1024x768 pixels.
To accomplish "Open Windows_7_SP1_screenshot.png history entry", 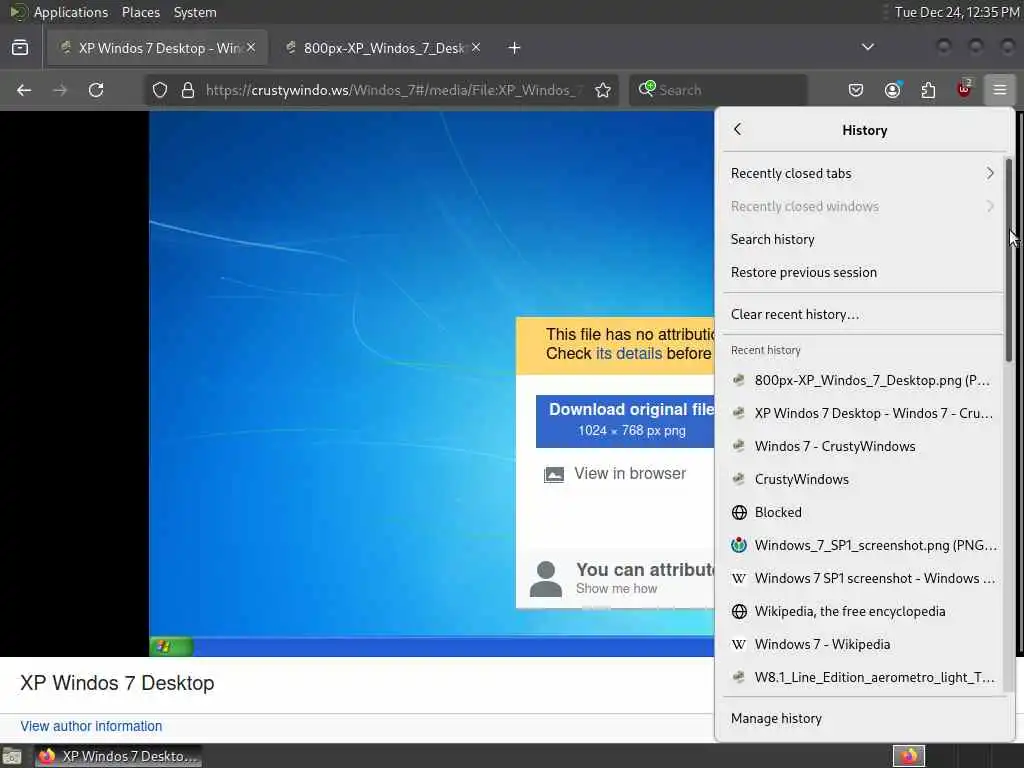I will [862, 545].
